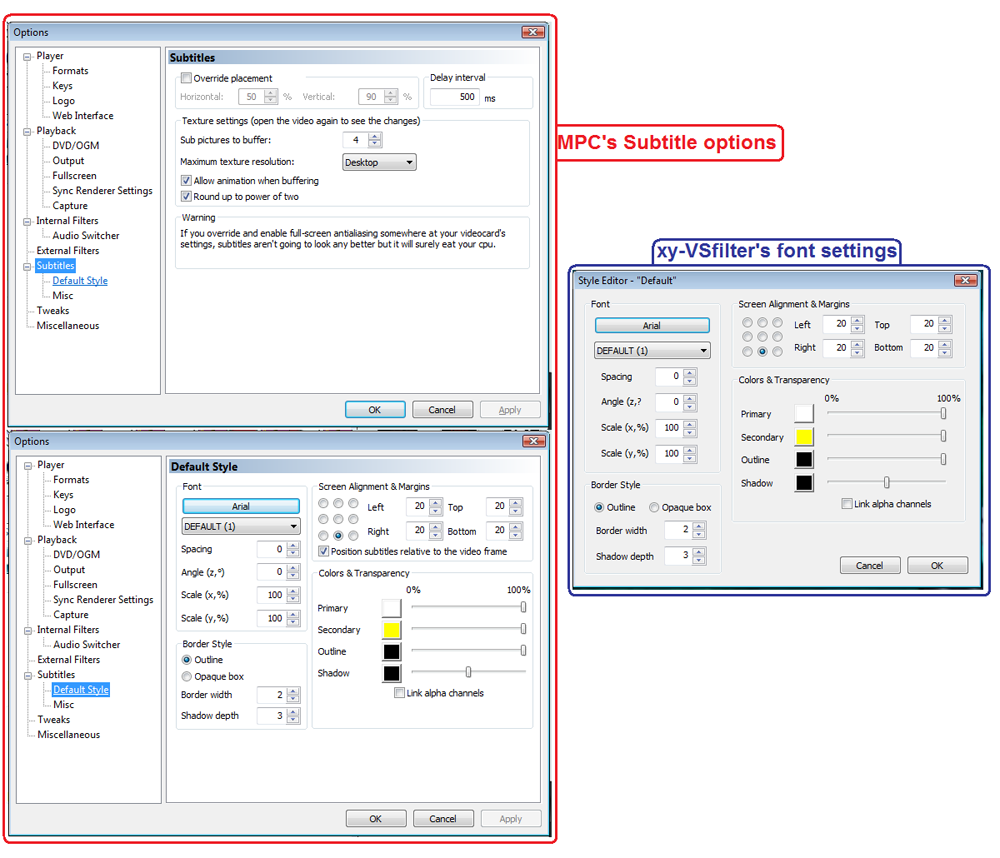Click OK in the Options window showing Default Style

pos(376,818)
